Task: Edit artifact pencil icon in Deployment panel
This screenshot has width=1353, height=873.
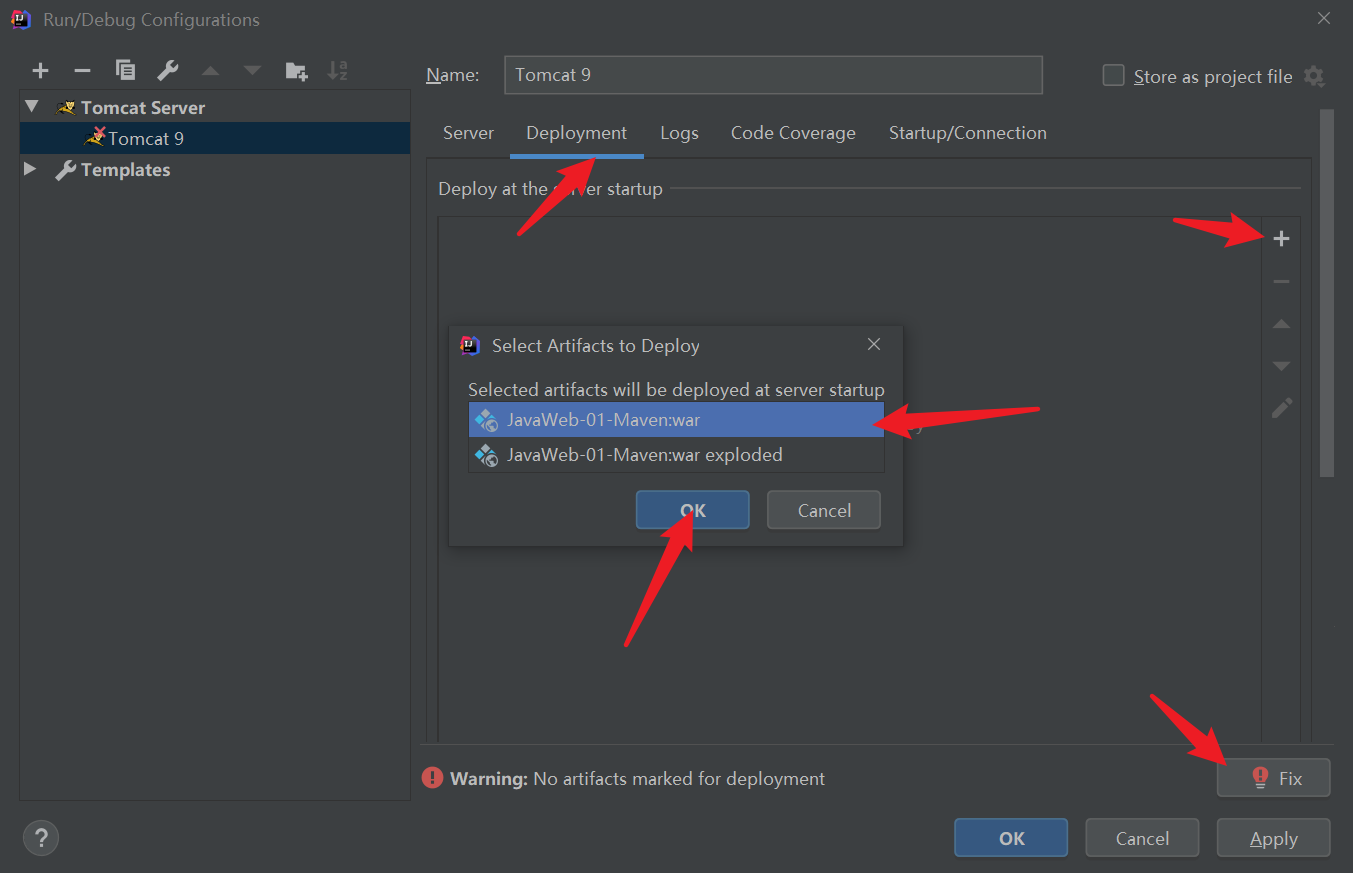Action: point(1281,408)
